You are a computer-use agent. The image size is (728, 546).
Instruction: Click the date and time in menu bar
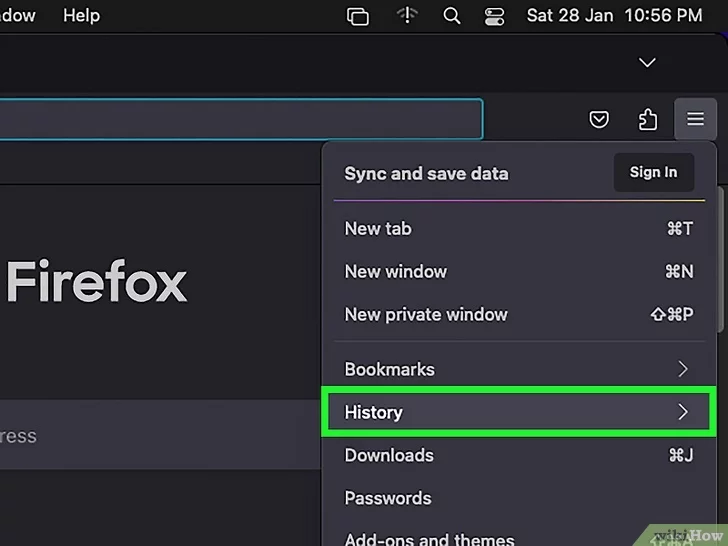[x=614, y=15]
